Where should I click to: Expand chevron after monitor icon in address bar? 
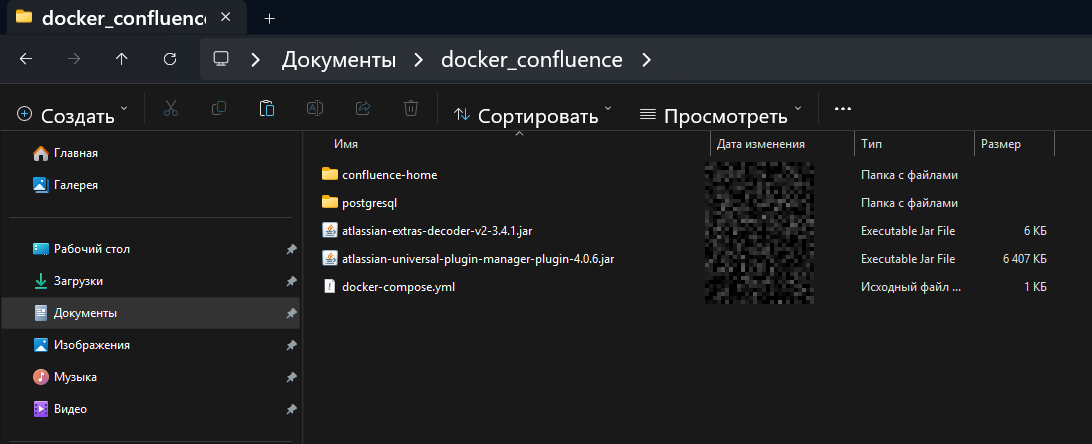tap(256, 60)
